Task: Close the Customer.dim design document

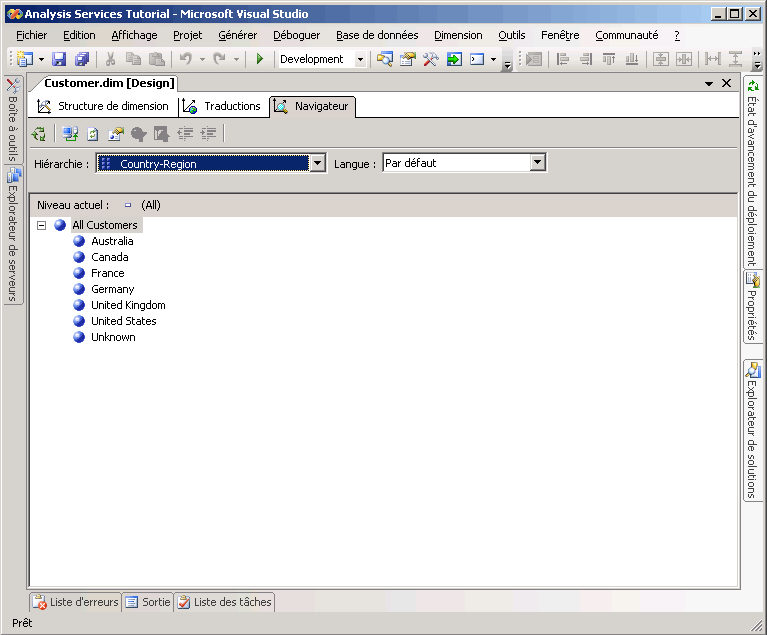Action: (x=726, y=83)
